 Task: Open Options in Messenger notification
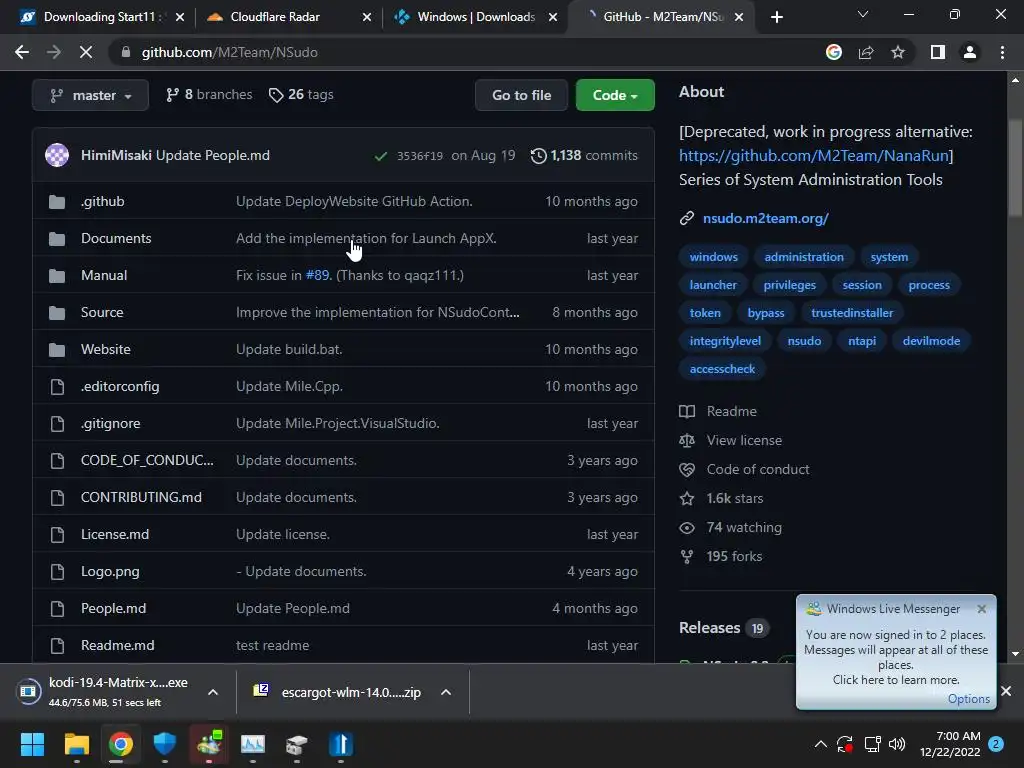pyautogui.click(x=968, y=699)
